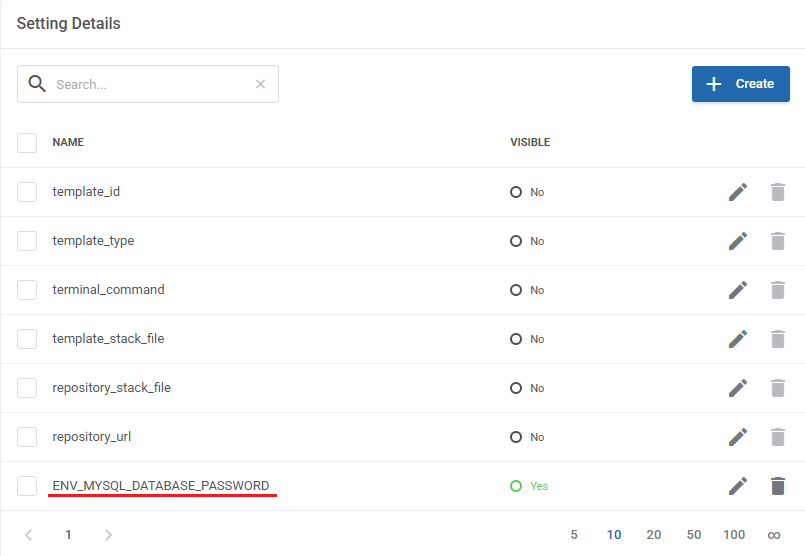Check the template_type row checkbox

[27, 241]
